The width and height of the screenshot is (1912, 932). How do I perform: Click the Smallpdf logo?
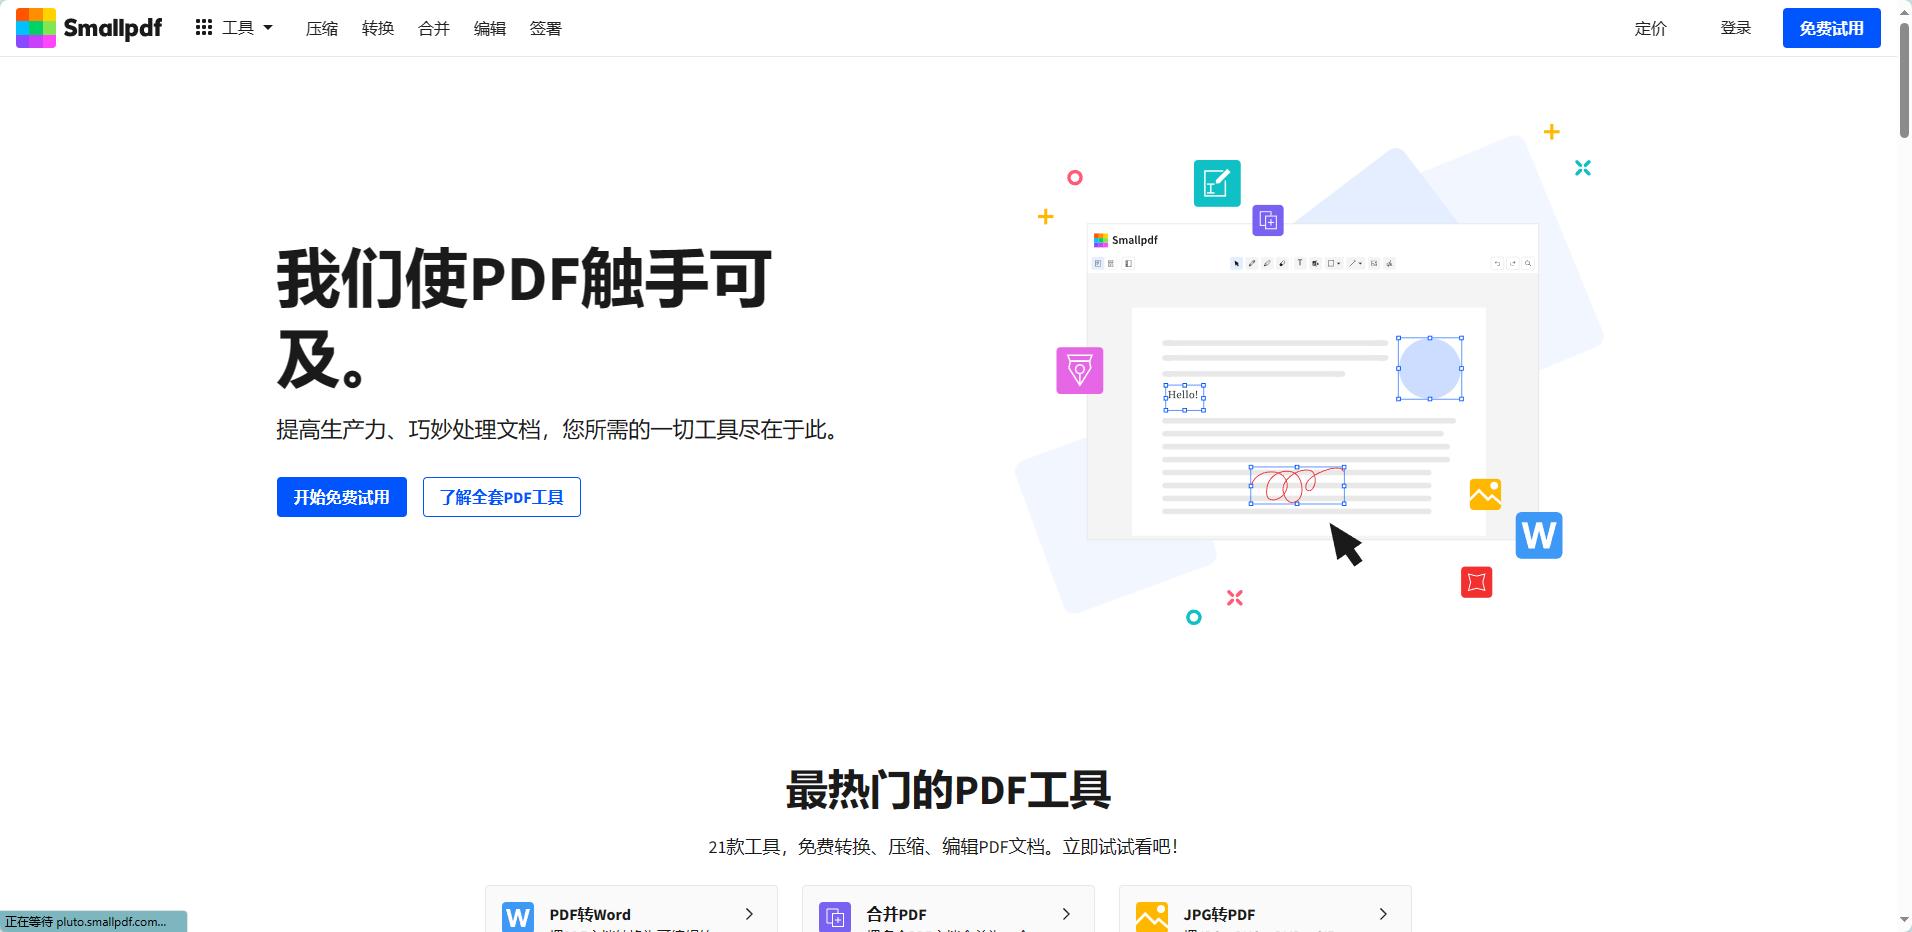point(88,27)
